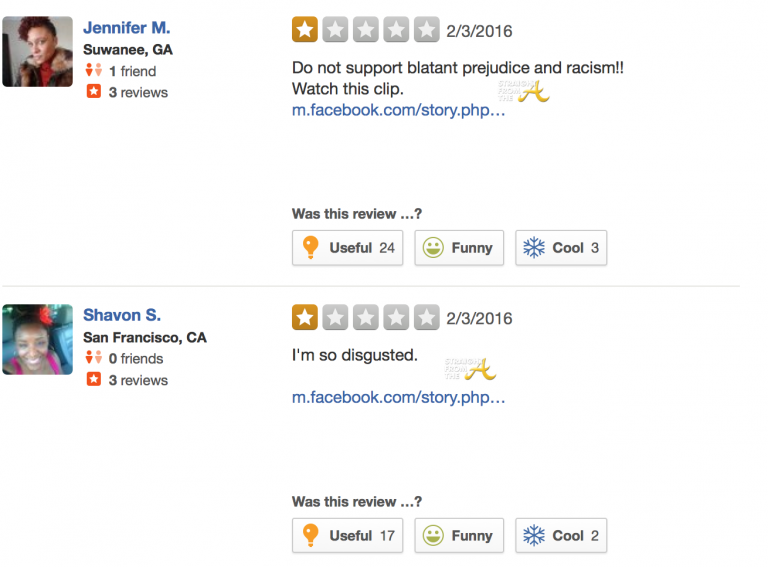Screen dimensions: 768x567
Task: Vote Jennifer's review Useful (24)
Action: coord(347,248)
